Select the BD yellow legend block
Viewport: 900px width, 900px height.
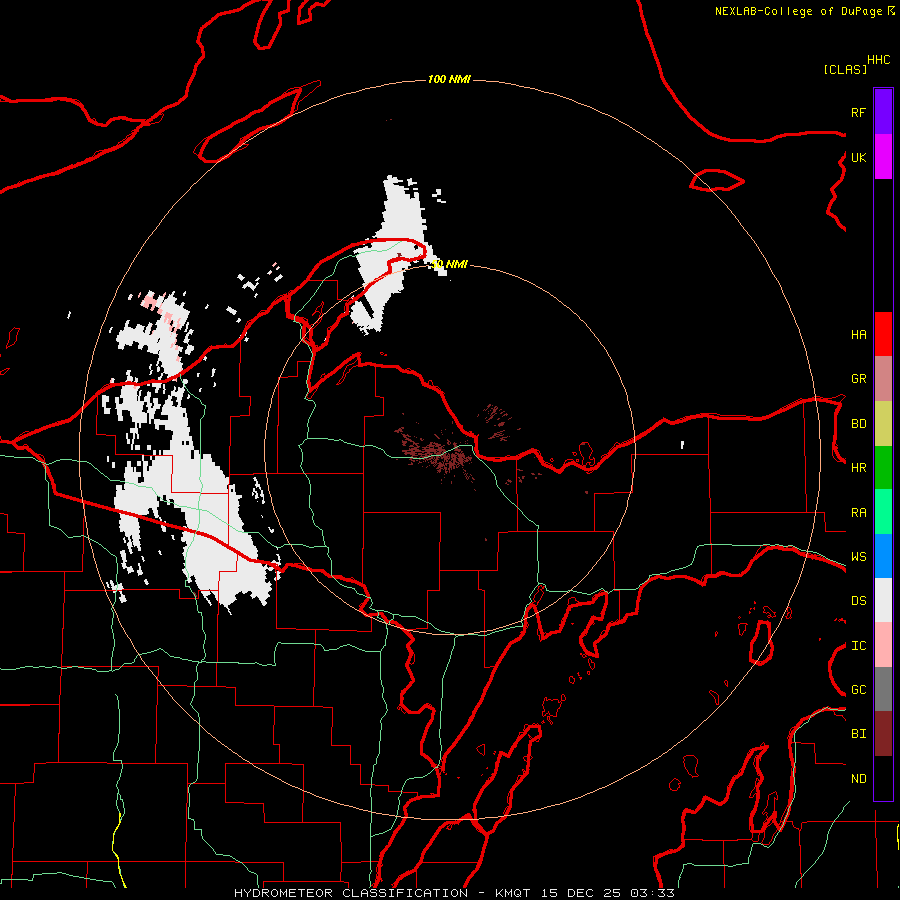coord(883,424)
